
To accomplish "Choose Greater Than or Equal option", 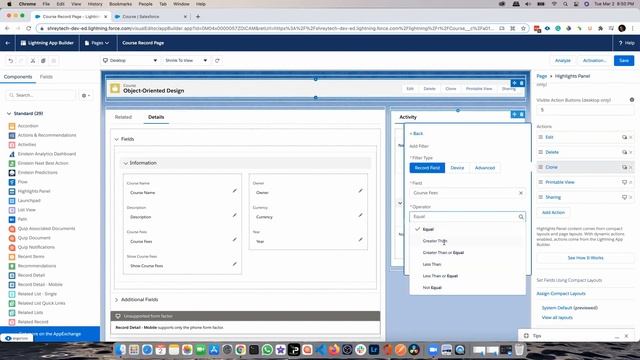I will click(467, 253).
